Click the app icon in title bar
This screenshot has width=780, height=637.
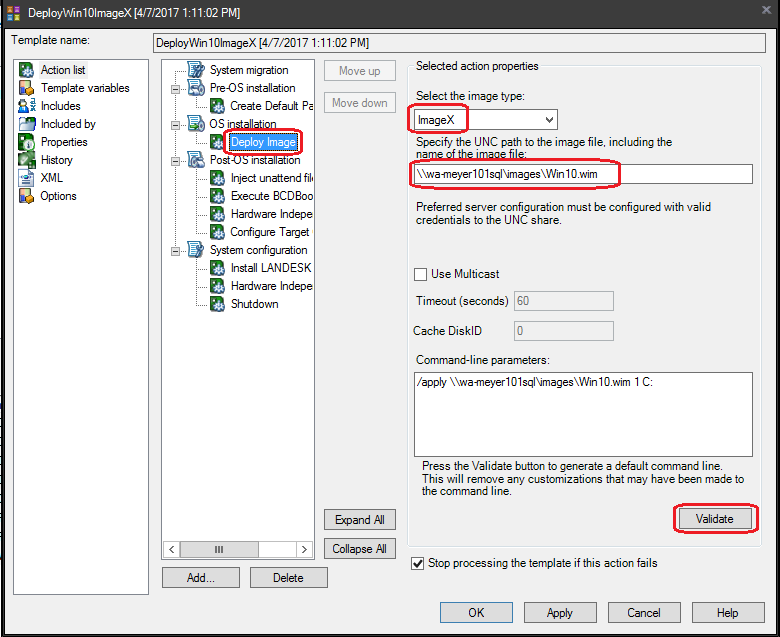tap(13, 13)
